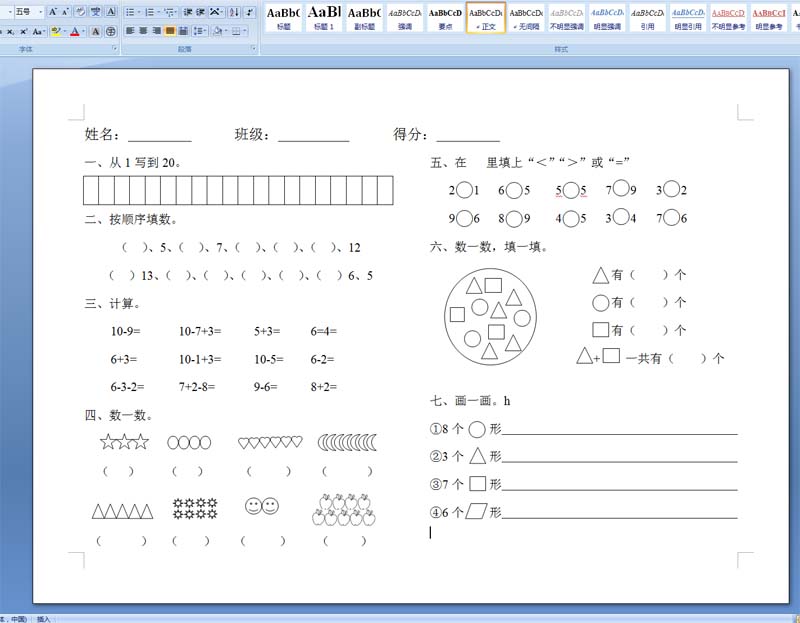Apply the 明显参考 style

[768, 18]
